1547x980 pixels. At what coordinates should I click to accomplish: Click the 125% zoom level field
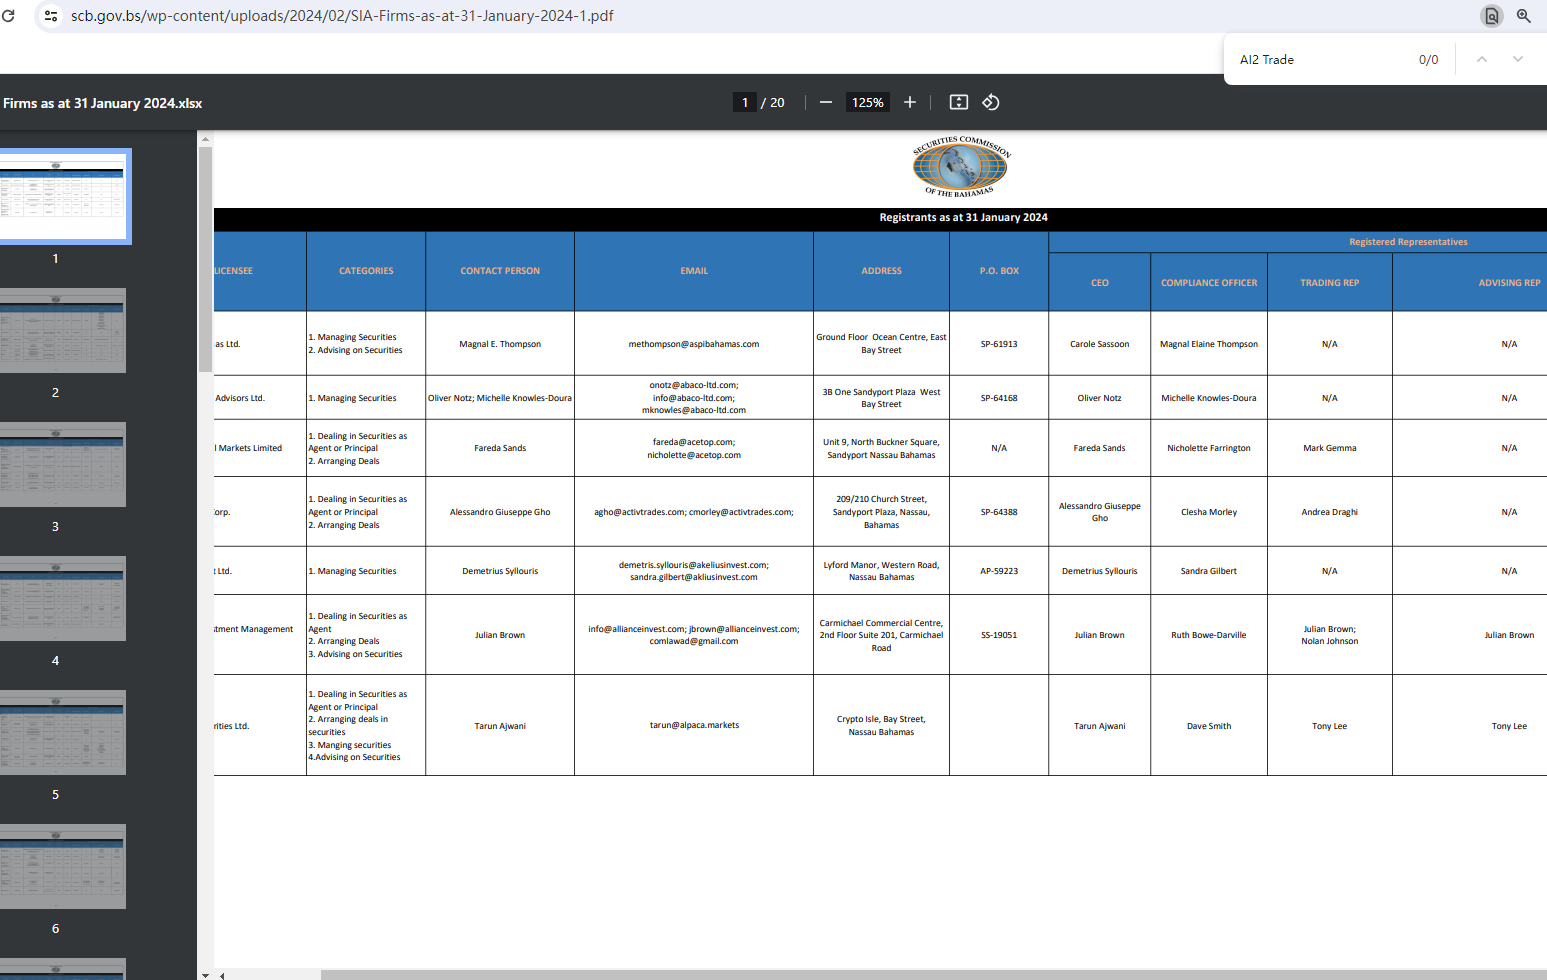[868, 102]
